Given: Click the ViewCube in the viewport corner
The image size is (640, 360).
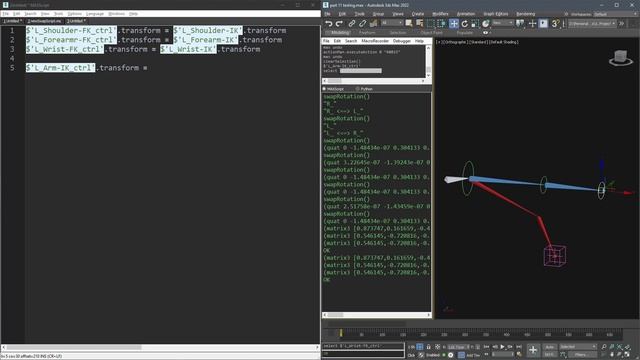Looking at the screenshot, I should 620,58.
